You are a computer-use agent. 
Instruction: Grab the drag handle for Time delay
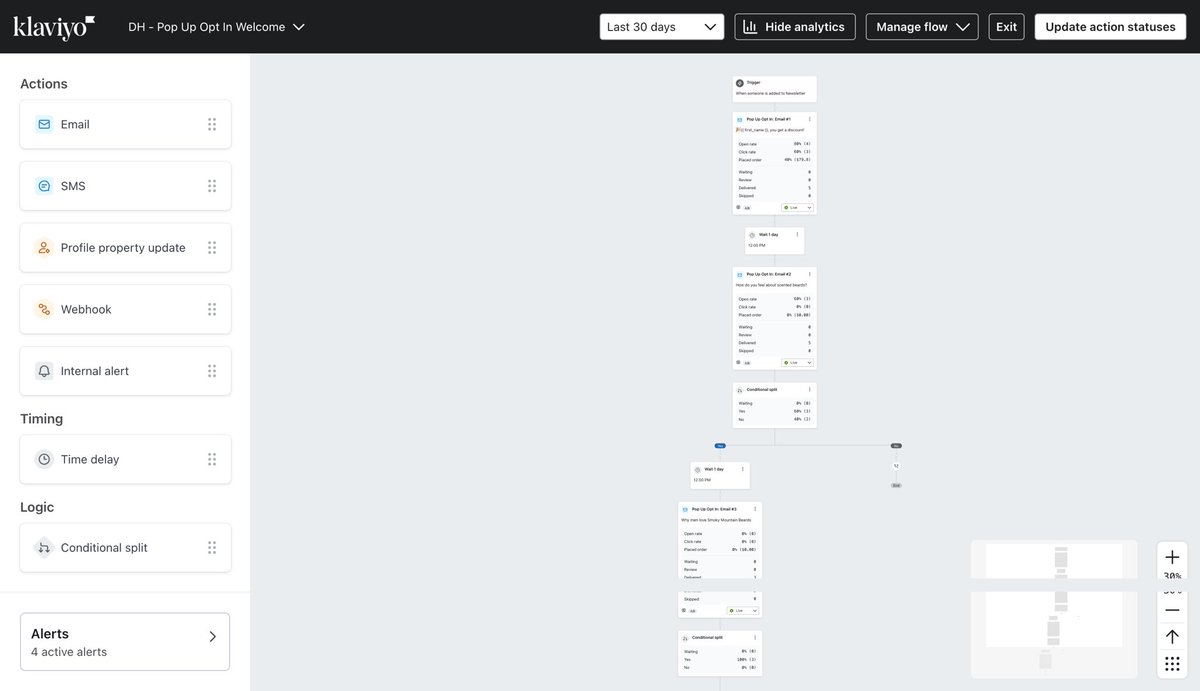coord(212,459)
